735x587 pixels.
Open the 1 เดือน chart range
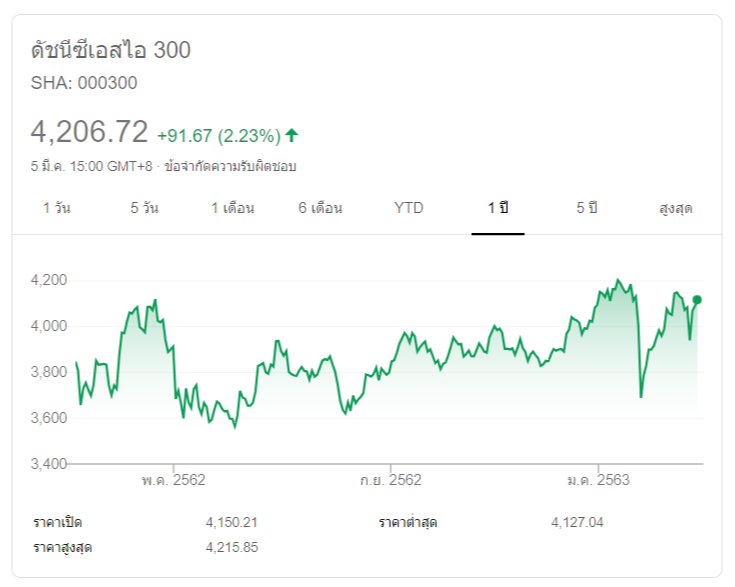click(x=232, y=208)
